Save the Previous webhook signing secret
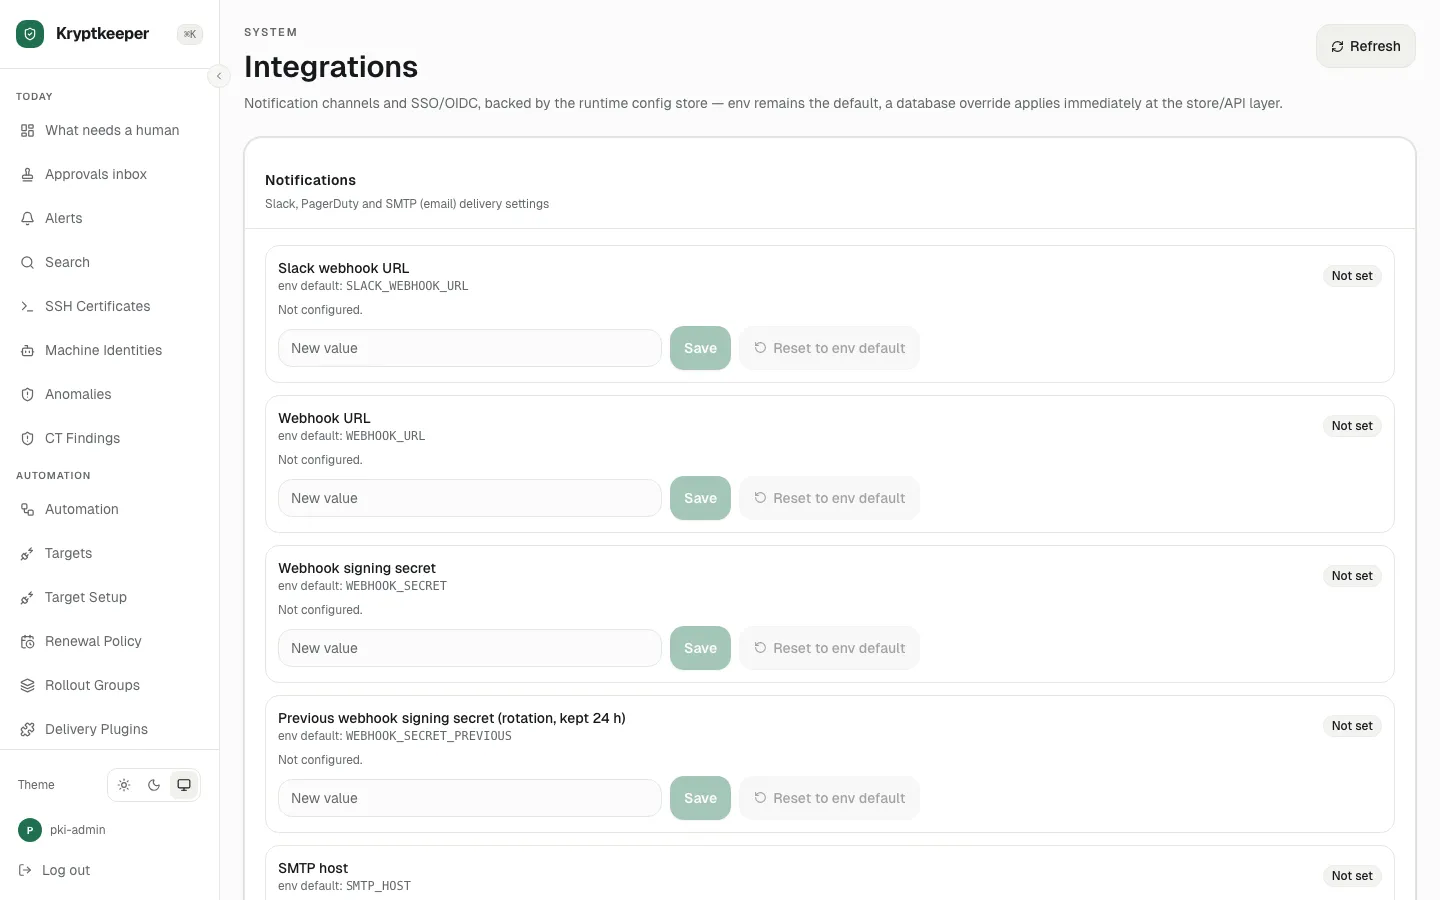This screenshot has height=900, width=1440. point(700,798)
